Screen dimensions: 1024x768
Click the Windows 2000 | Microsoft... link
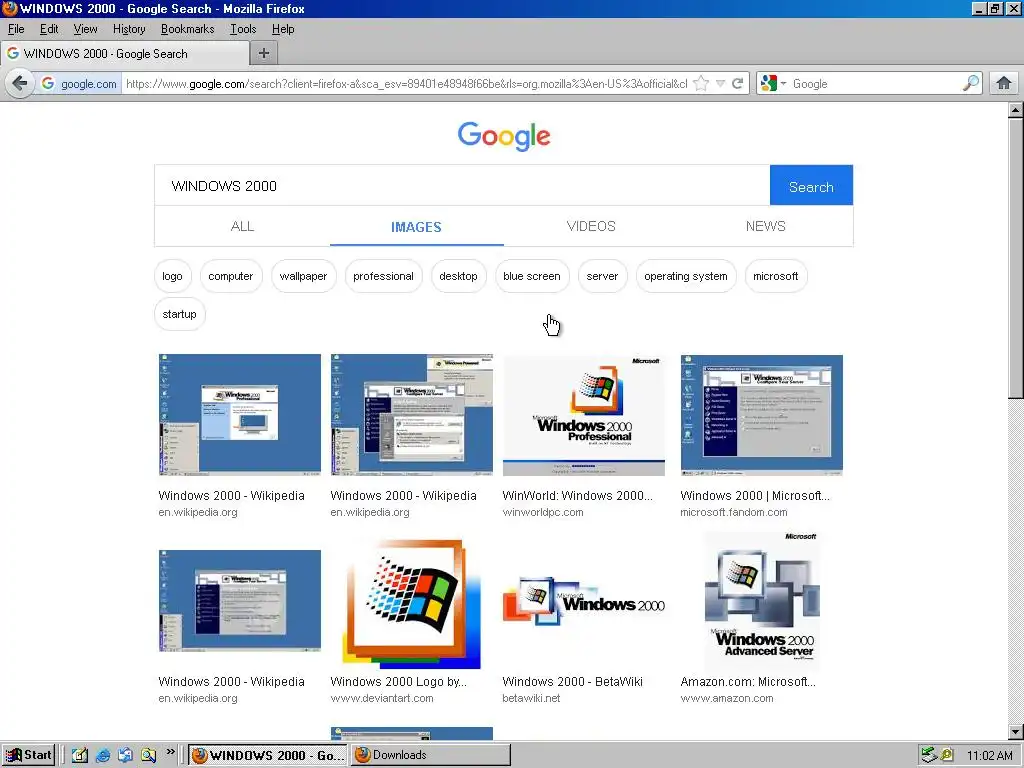[x=755, y=496]
